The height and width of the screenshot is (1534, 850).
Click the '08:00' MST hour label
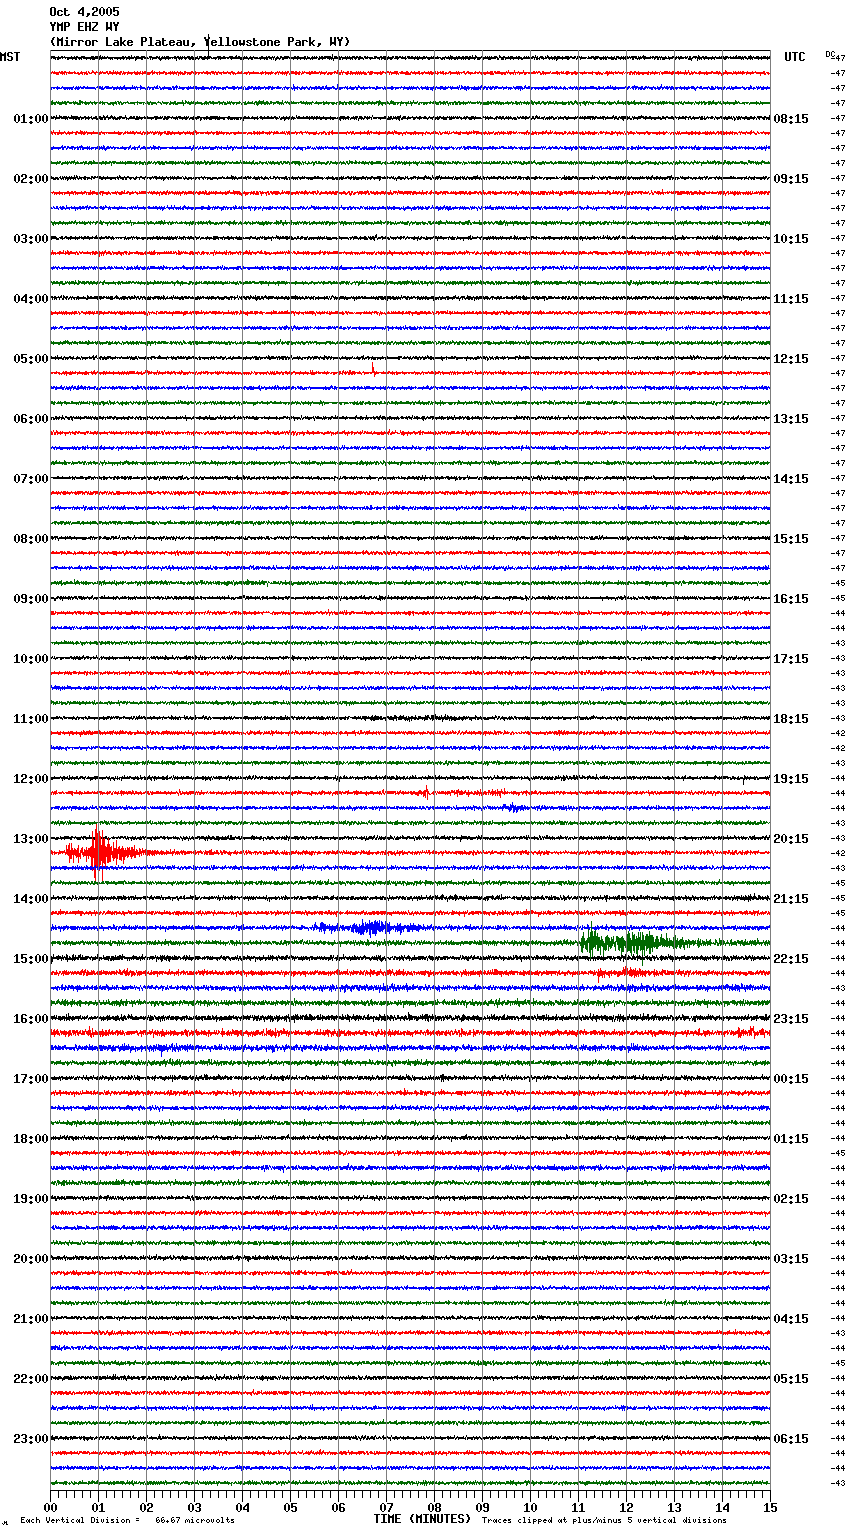31,539
